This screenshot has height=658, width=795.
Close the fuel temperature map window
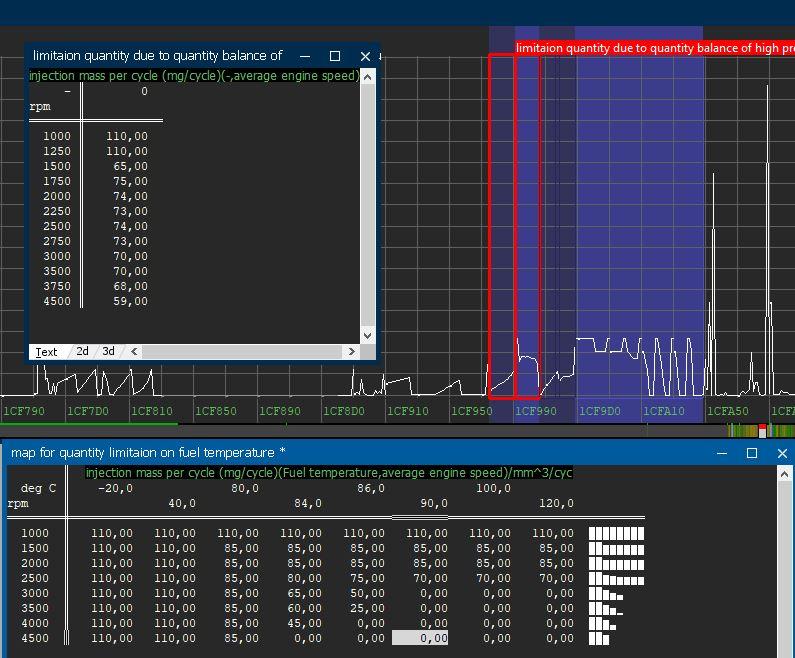pyautogui.click(x=782, y=453)
